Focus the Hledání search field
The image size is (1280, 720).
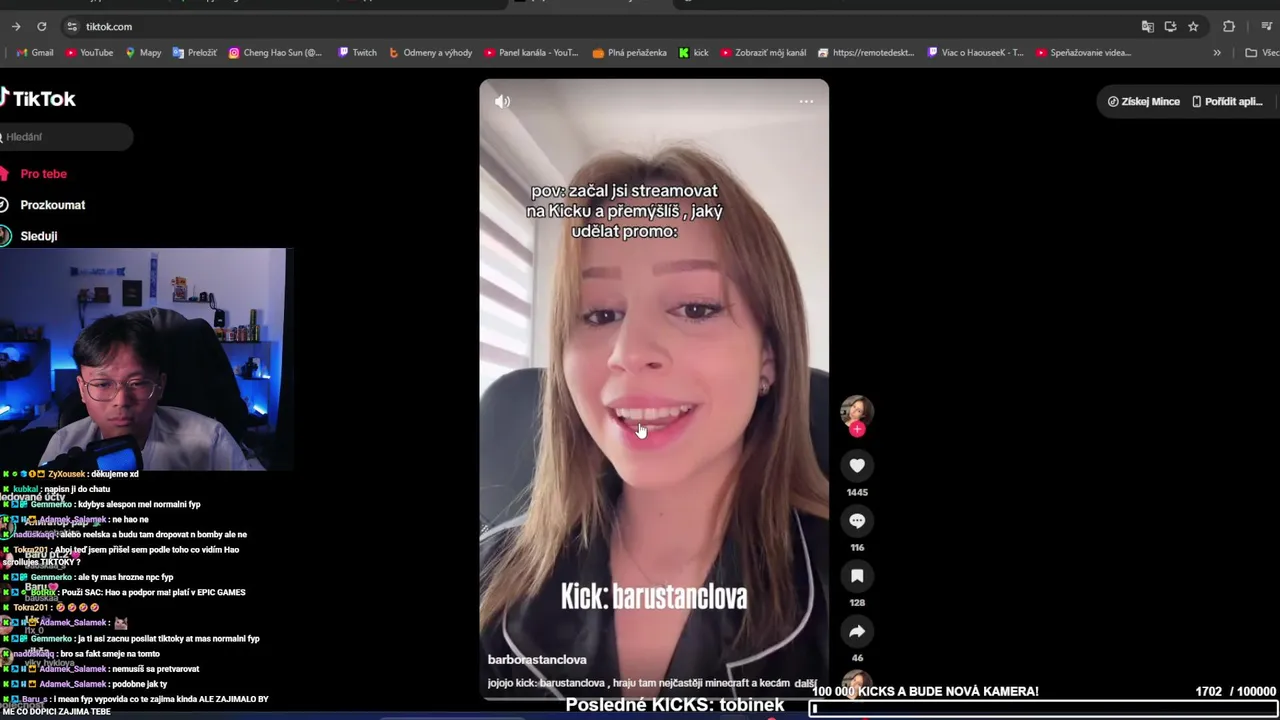click(66, 137)
